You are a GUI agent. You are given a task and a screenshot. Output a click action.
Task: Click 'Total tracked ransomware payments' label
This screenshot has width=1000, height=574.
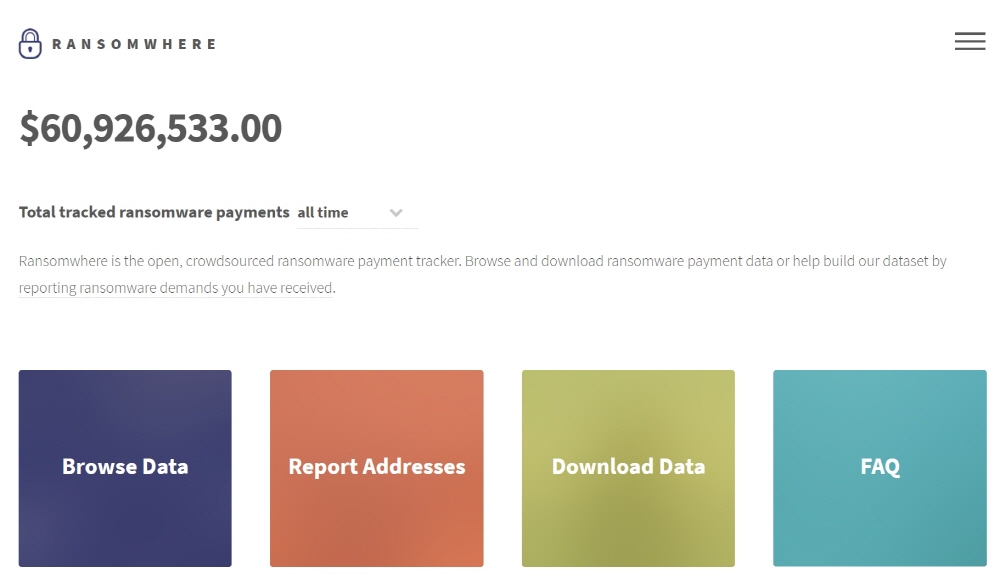click(154, 212)
